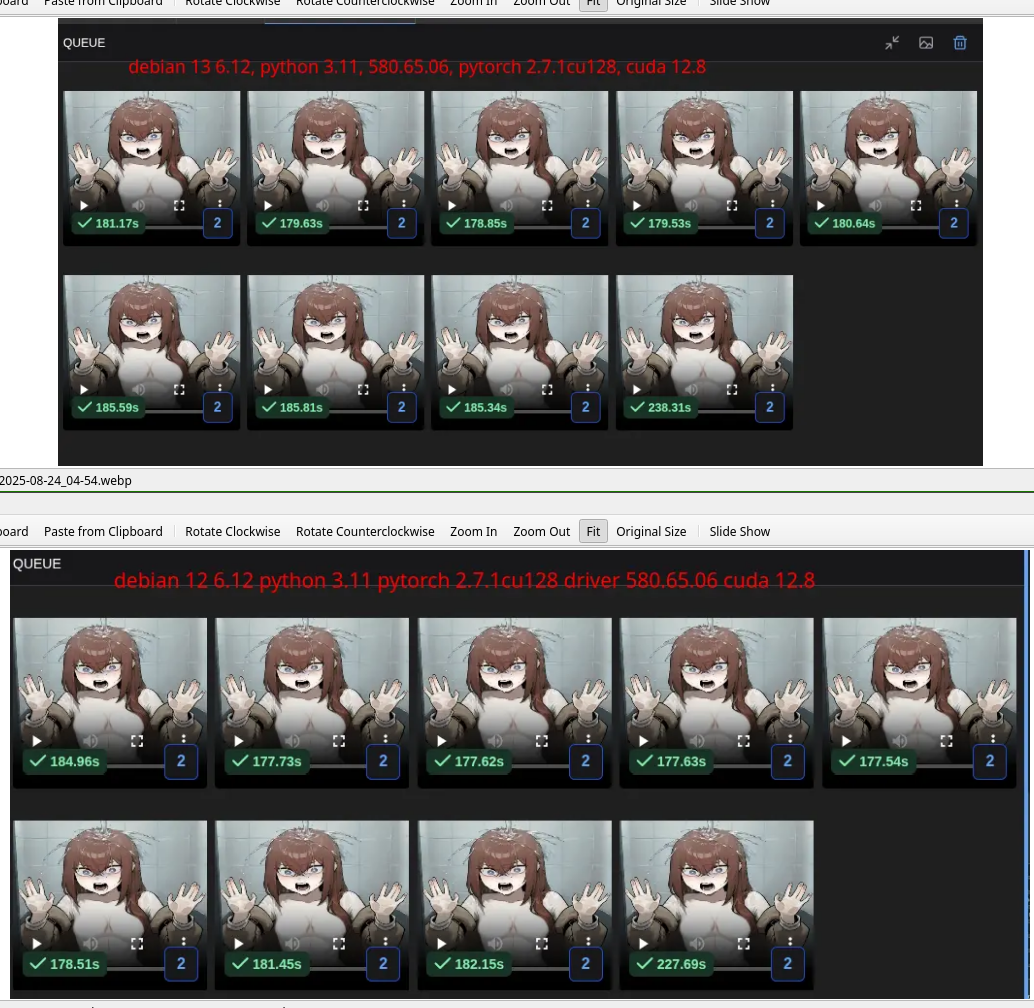This screenshot has height=1008, width=1034.
Task: Play the video labeled 184.96s
Action: pos(37,741)
